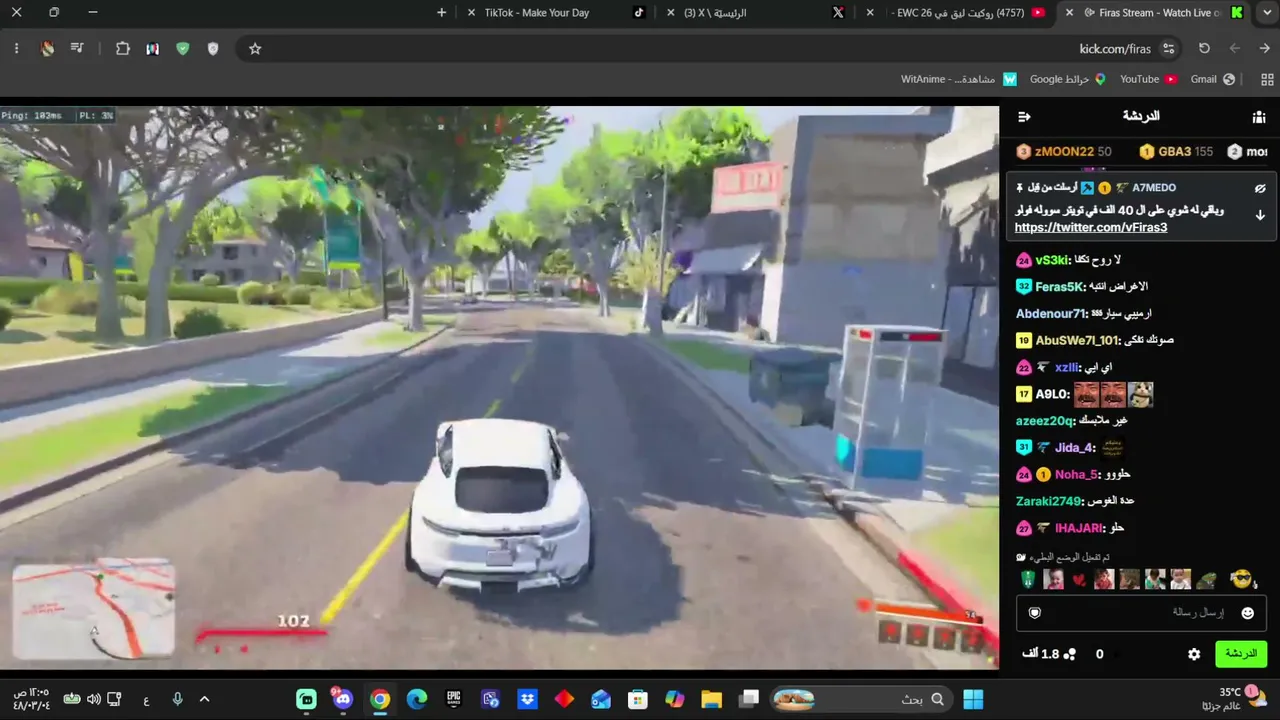Open Abdenour71's chat username

point(1051,314)
